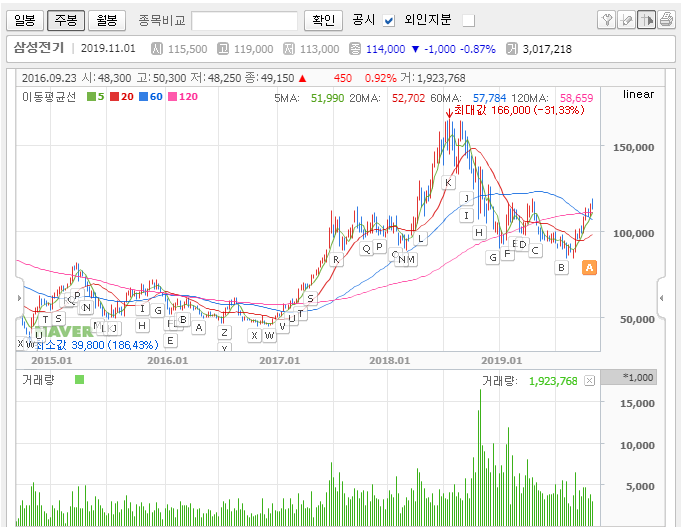Select the Z disclosure marker in mid-2016
682x527 pixels.
[x=224, y=333]
